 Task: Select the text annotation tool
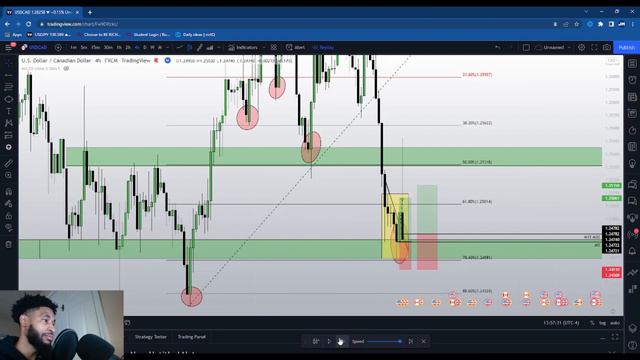click(9, 111)
